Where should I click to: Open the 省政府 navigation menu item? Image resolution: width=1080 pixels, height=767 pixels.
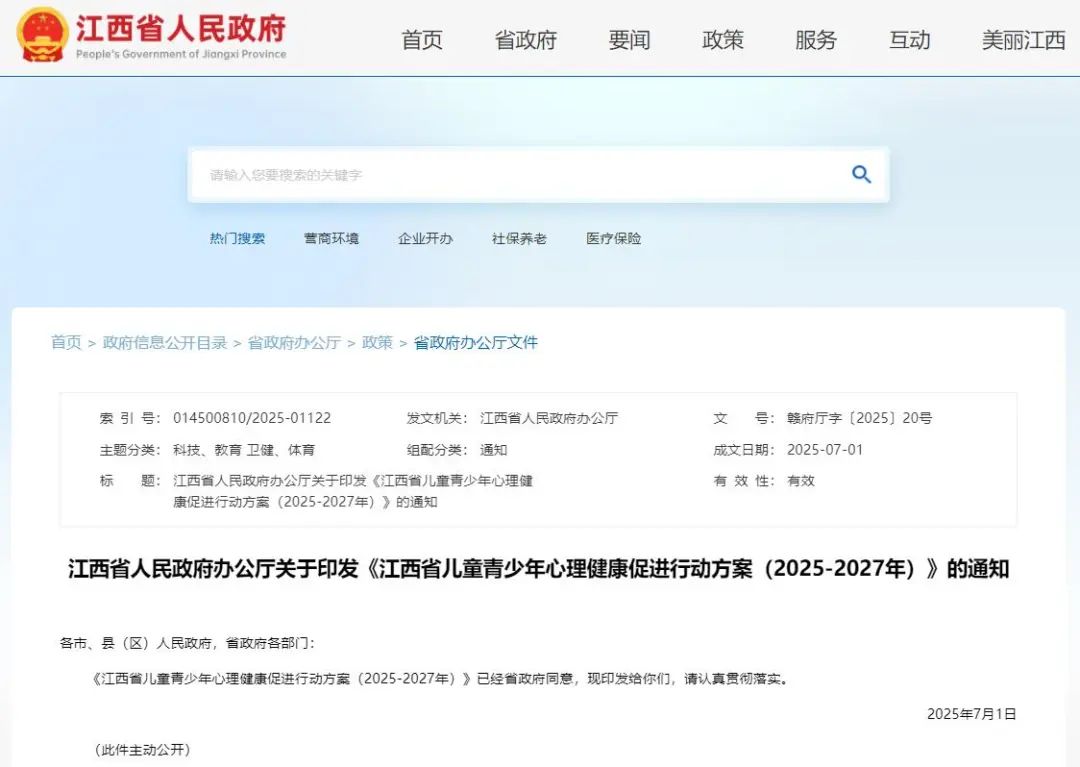click(526, 40)
